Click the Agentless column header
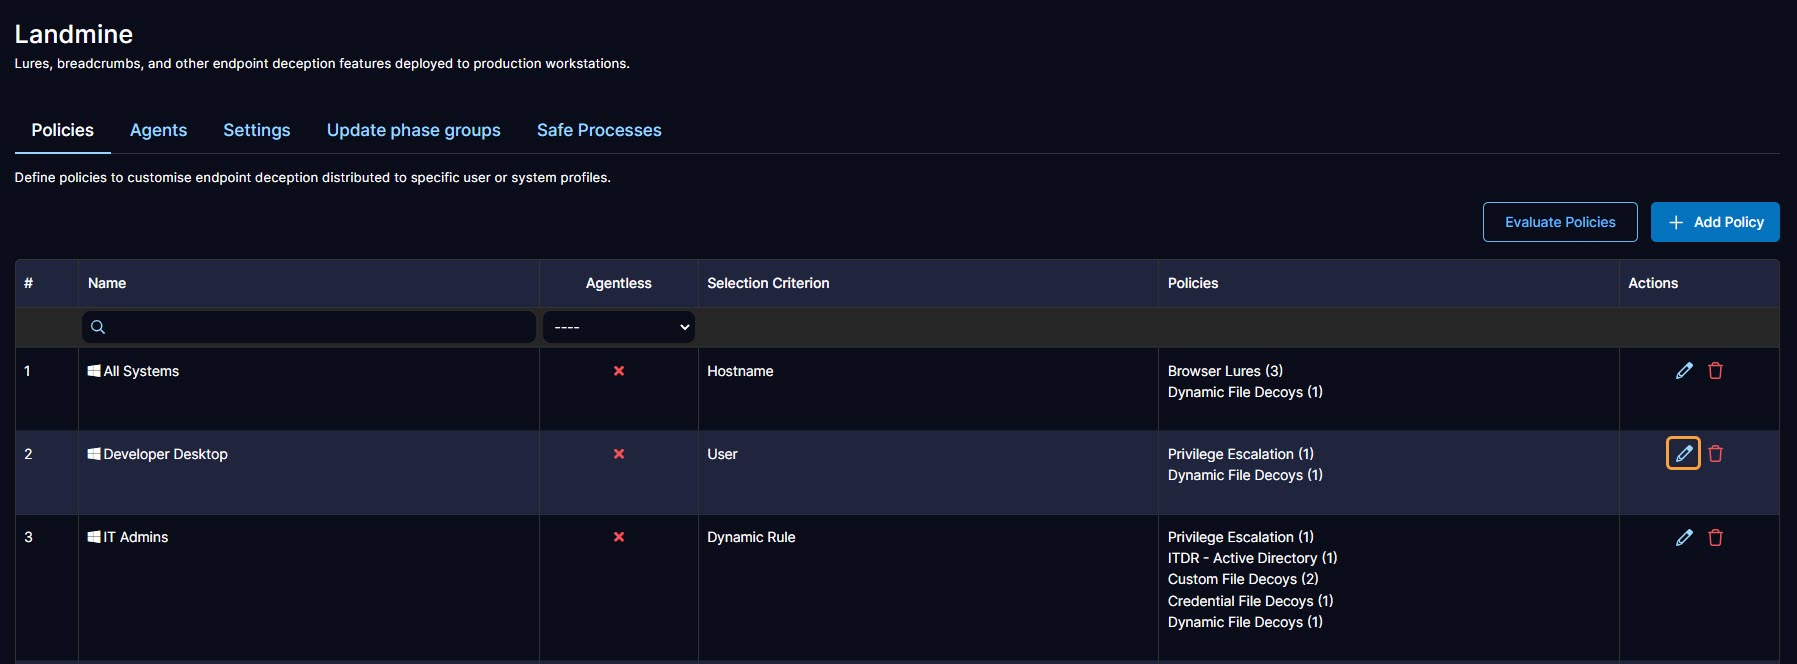The height and width of the screenshot is (664, 1797). click(x=619, y=283)
